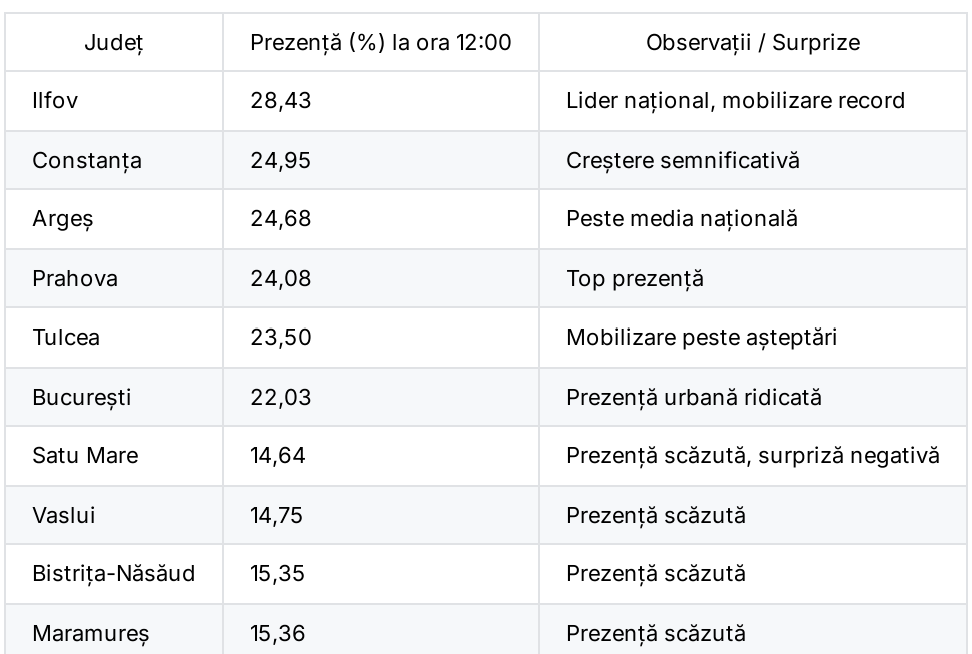Select the București row name
This screenshot has height=654, width=972.
(82, 397)
